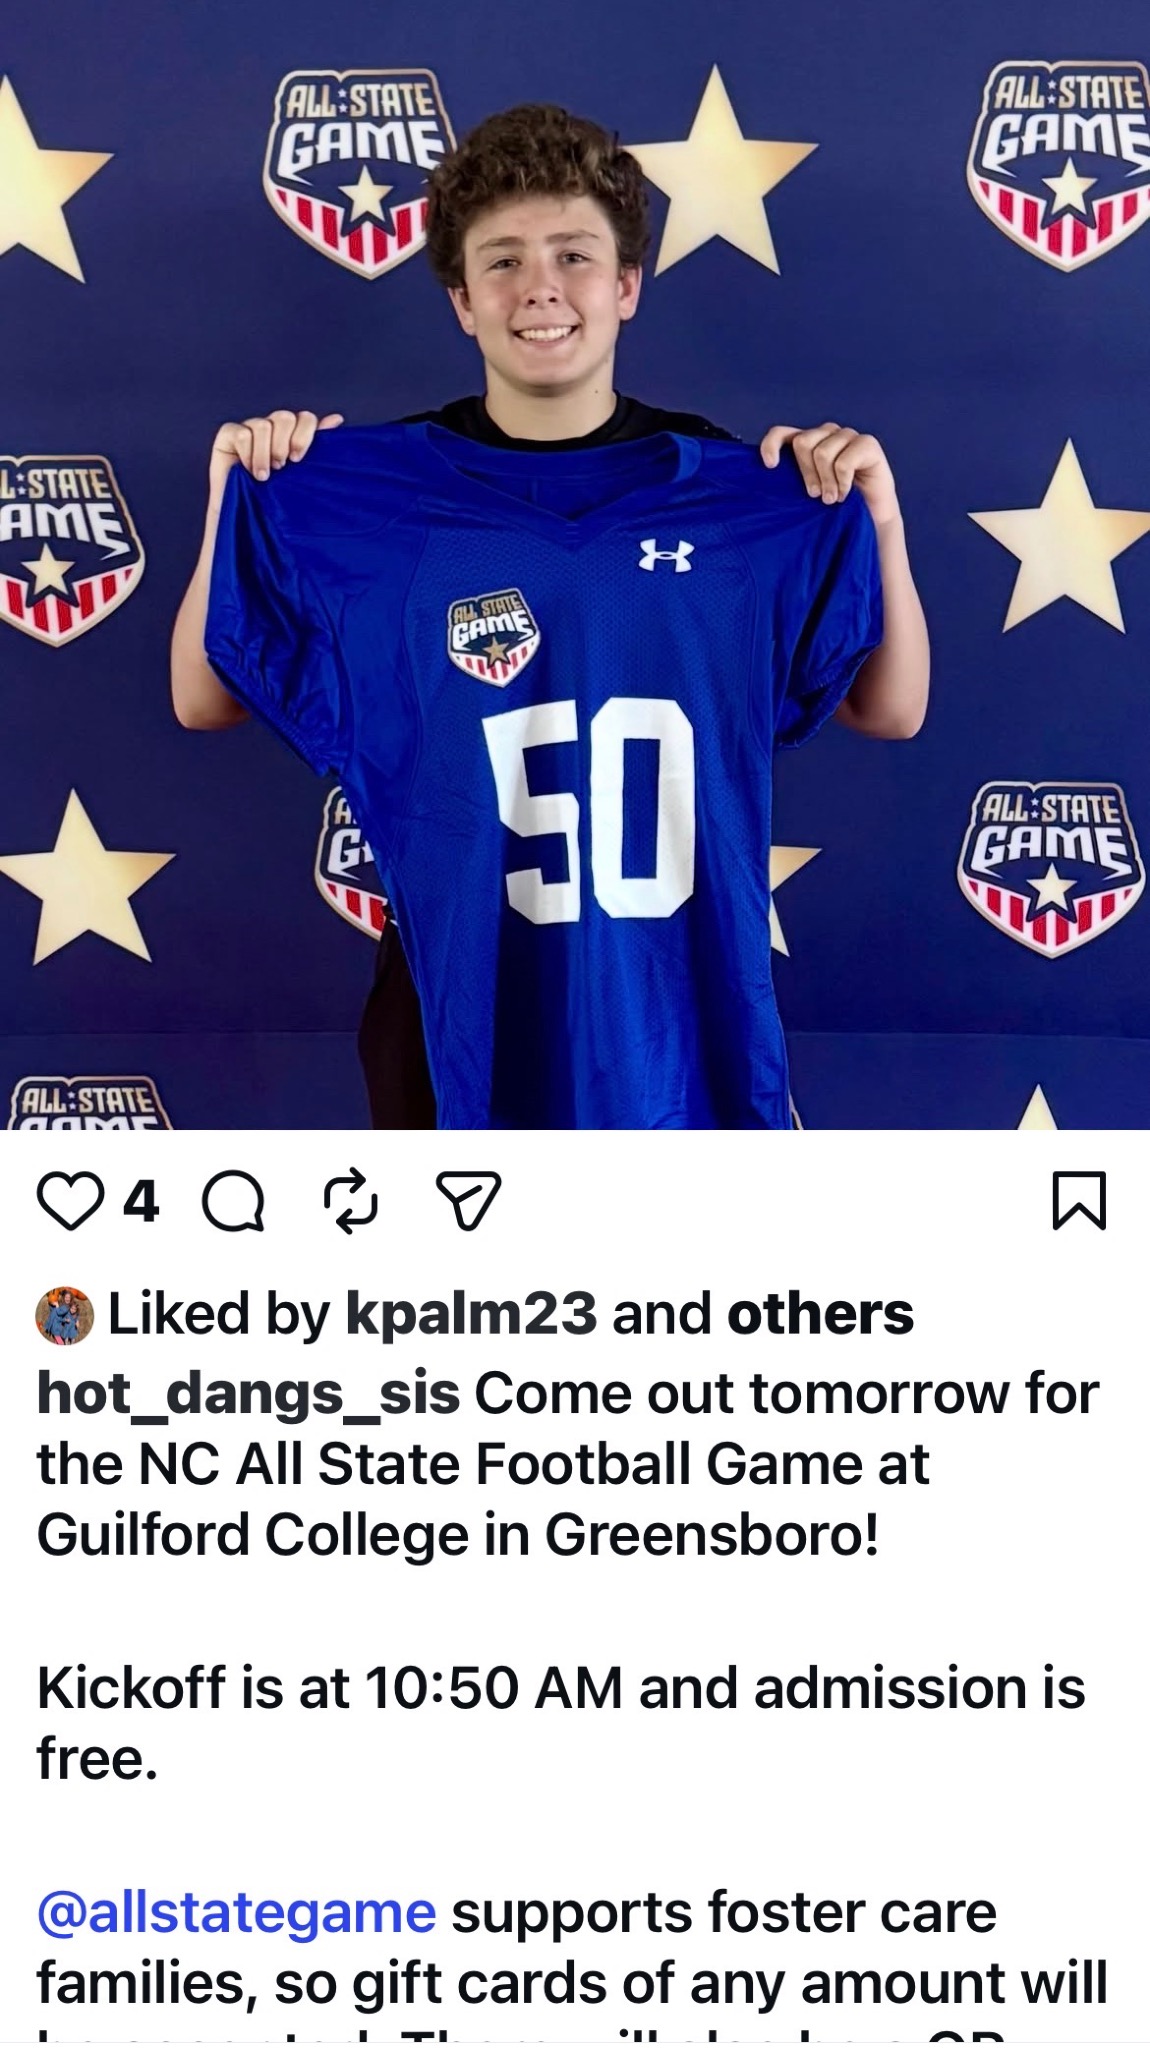Screen dimensions: 1150x2048
Task: Tap the caption text about kickoff time
Action: 560,1722
